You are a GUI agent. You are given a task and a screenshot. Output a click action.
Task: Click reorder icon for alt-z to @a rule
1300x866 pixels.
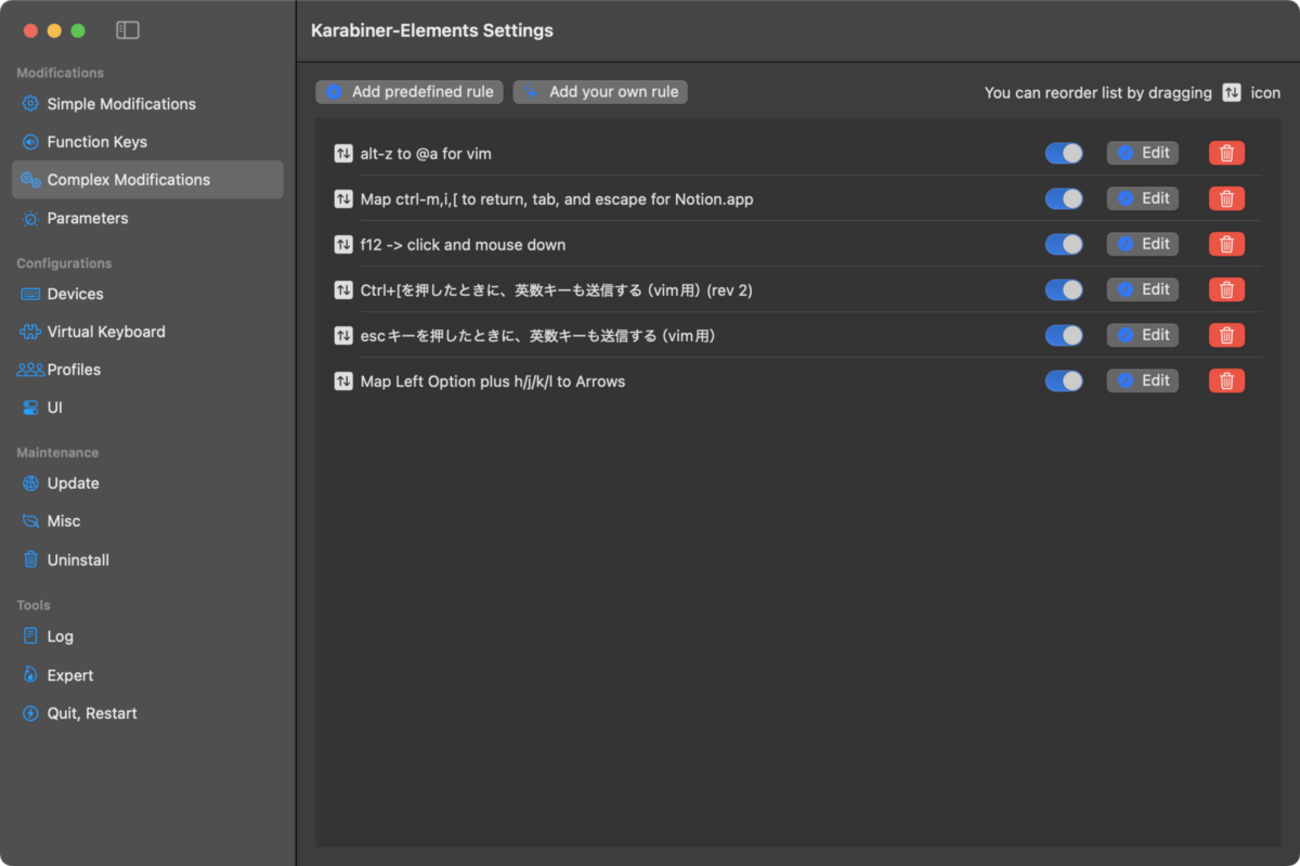[x=343, y=153]
